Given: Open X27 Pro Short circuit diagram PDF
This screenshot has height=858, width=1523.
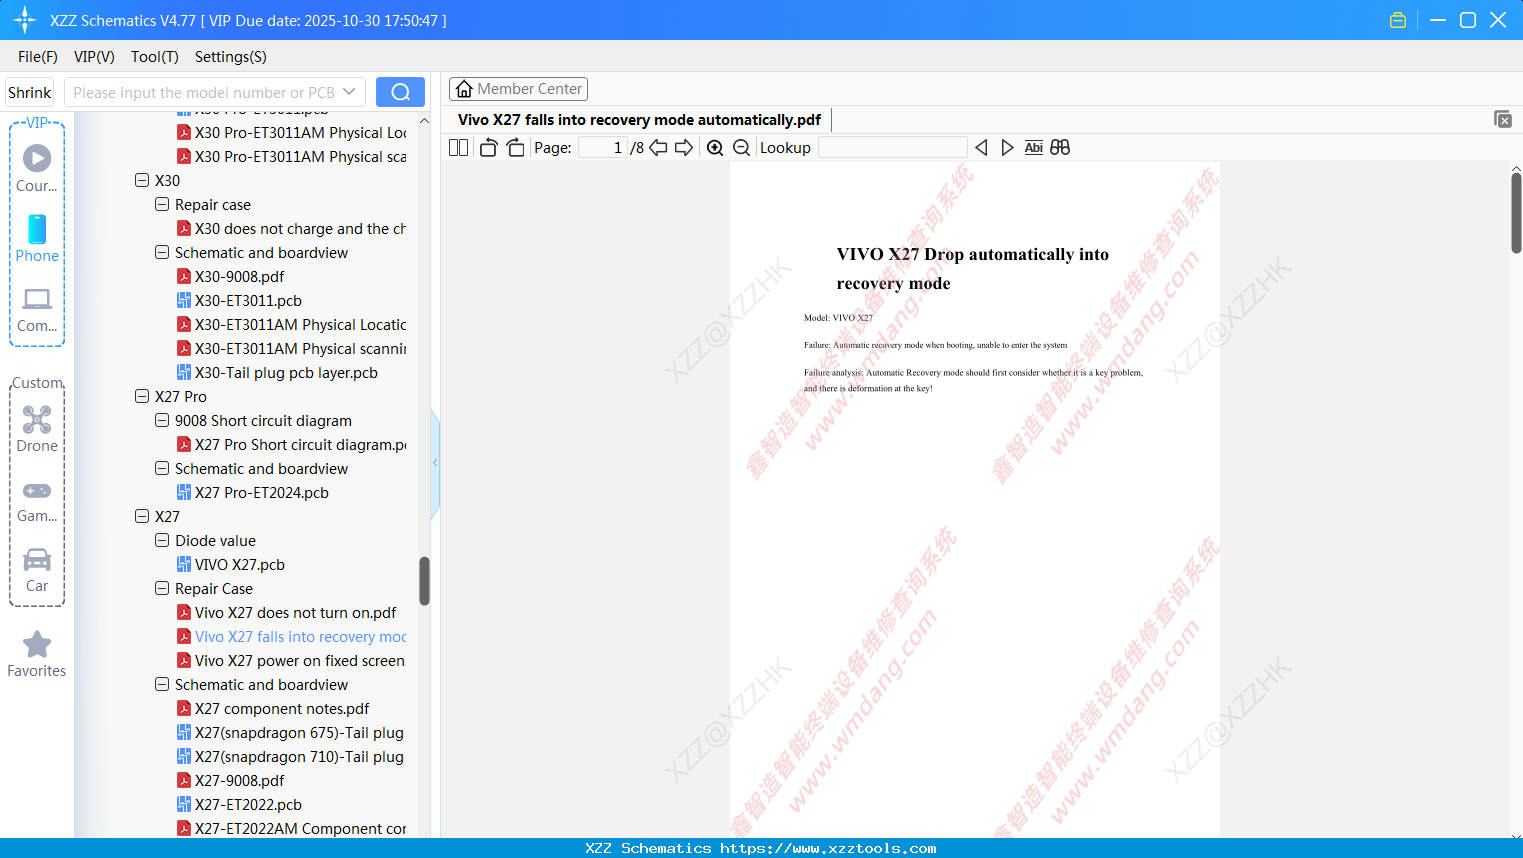Looking at the screenshot, I should click(291, 445).
